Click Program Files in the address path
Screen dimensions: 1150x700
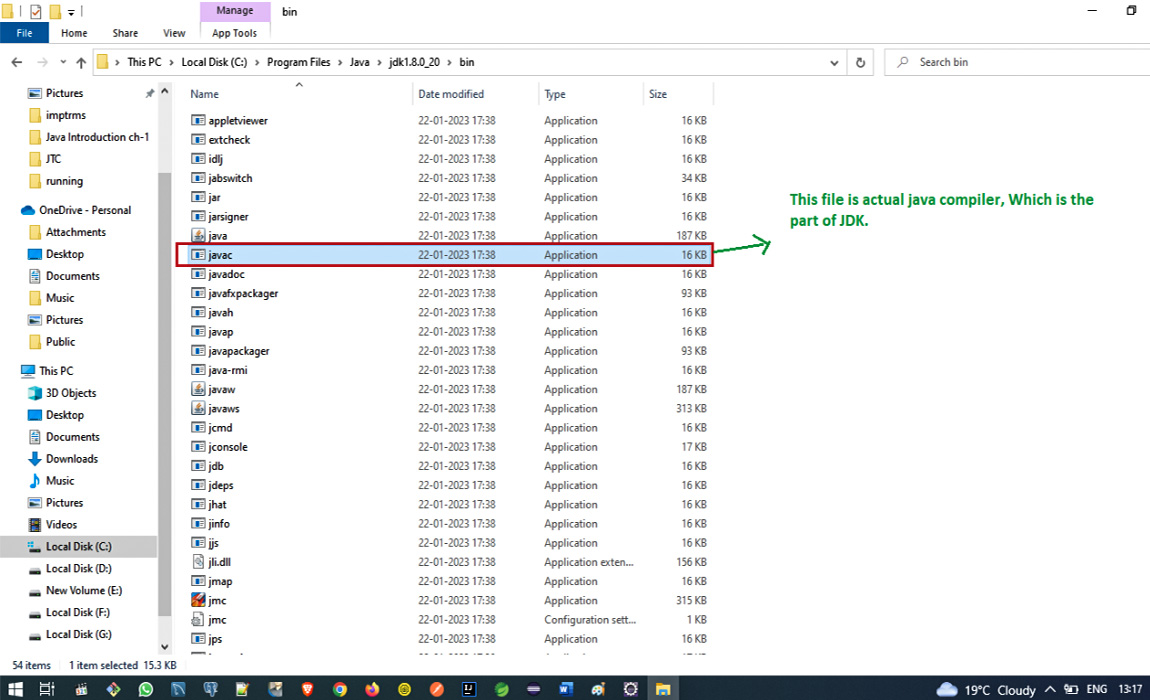[x=298, y=62]
